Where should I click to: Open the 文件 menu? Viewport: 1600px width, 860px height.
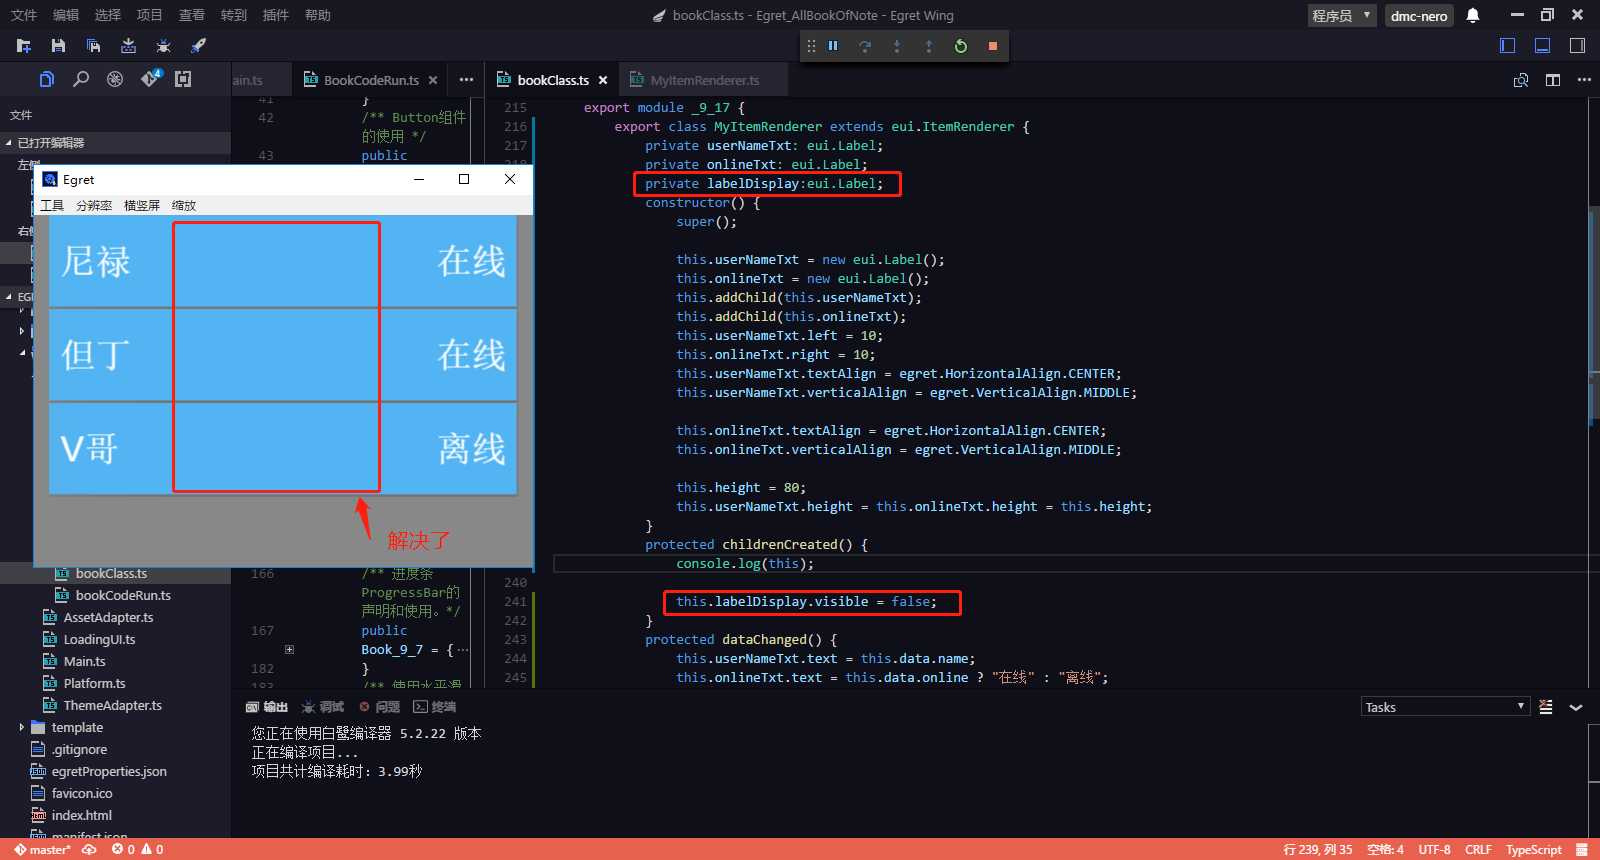click(24, 15)
